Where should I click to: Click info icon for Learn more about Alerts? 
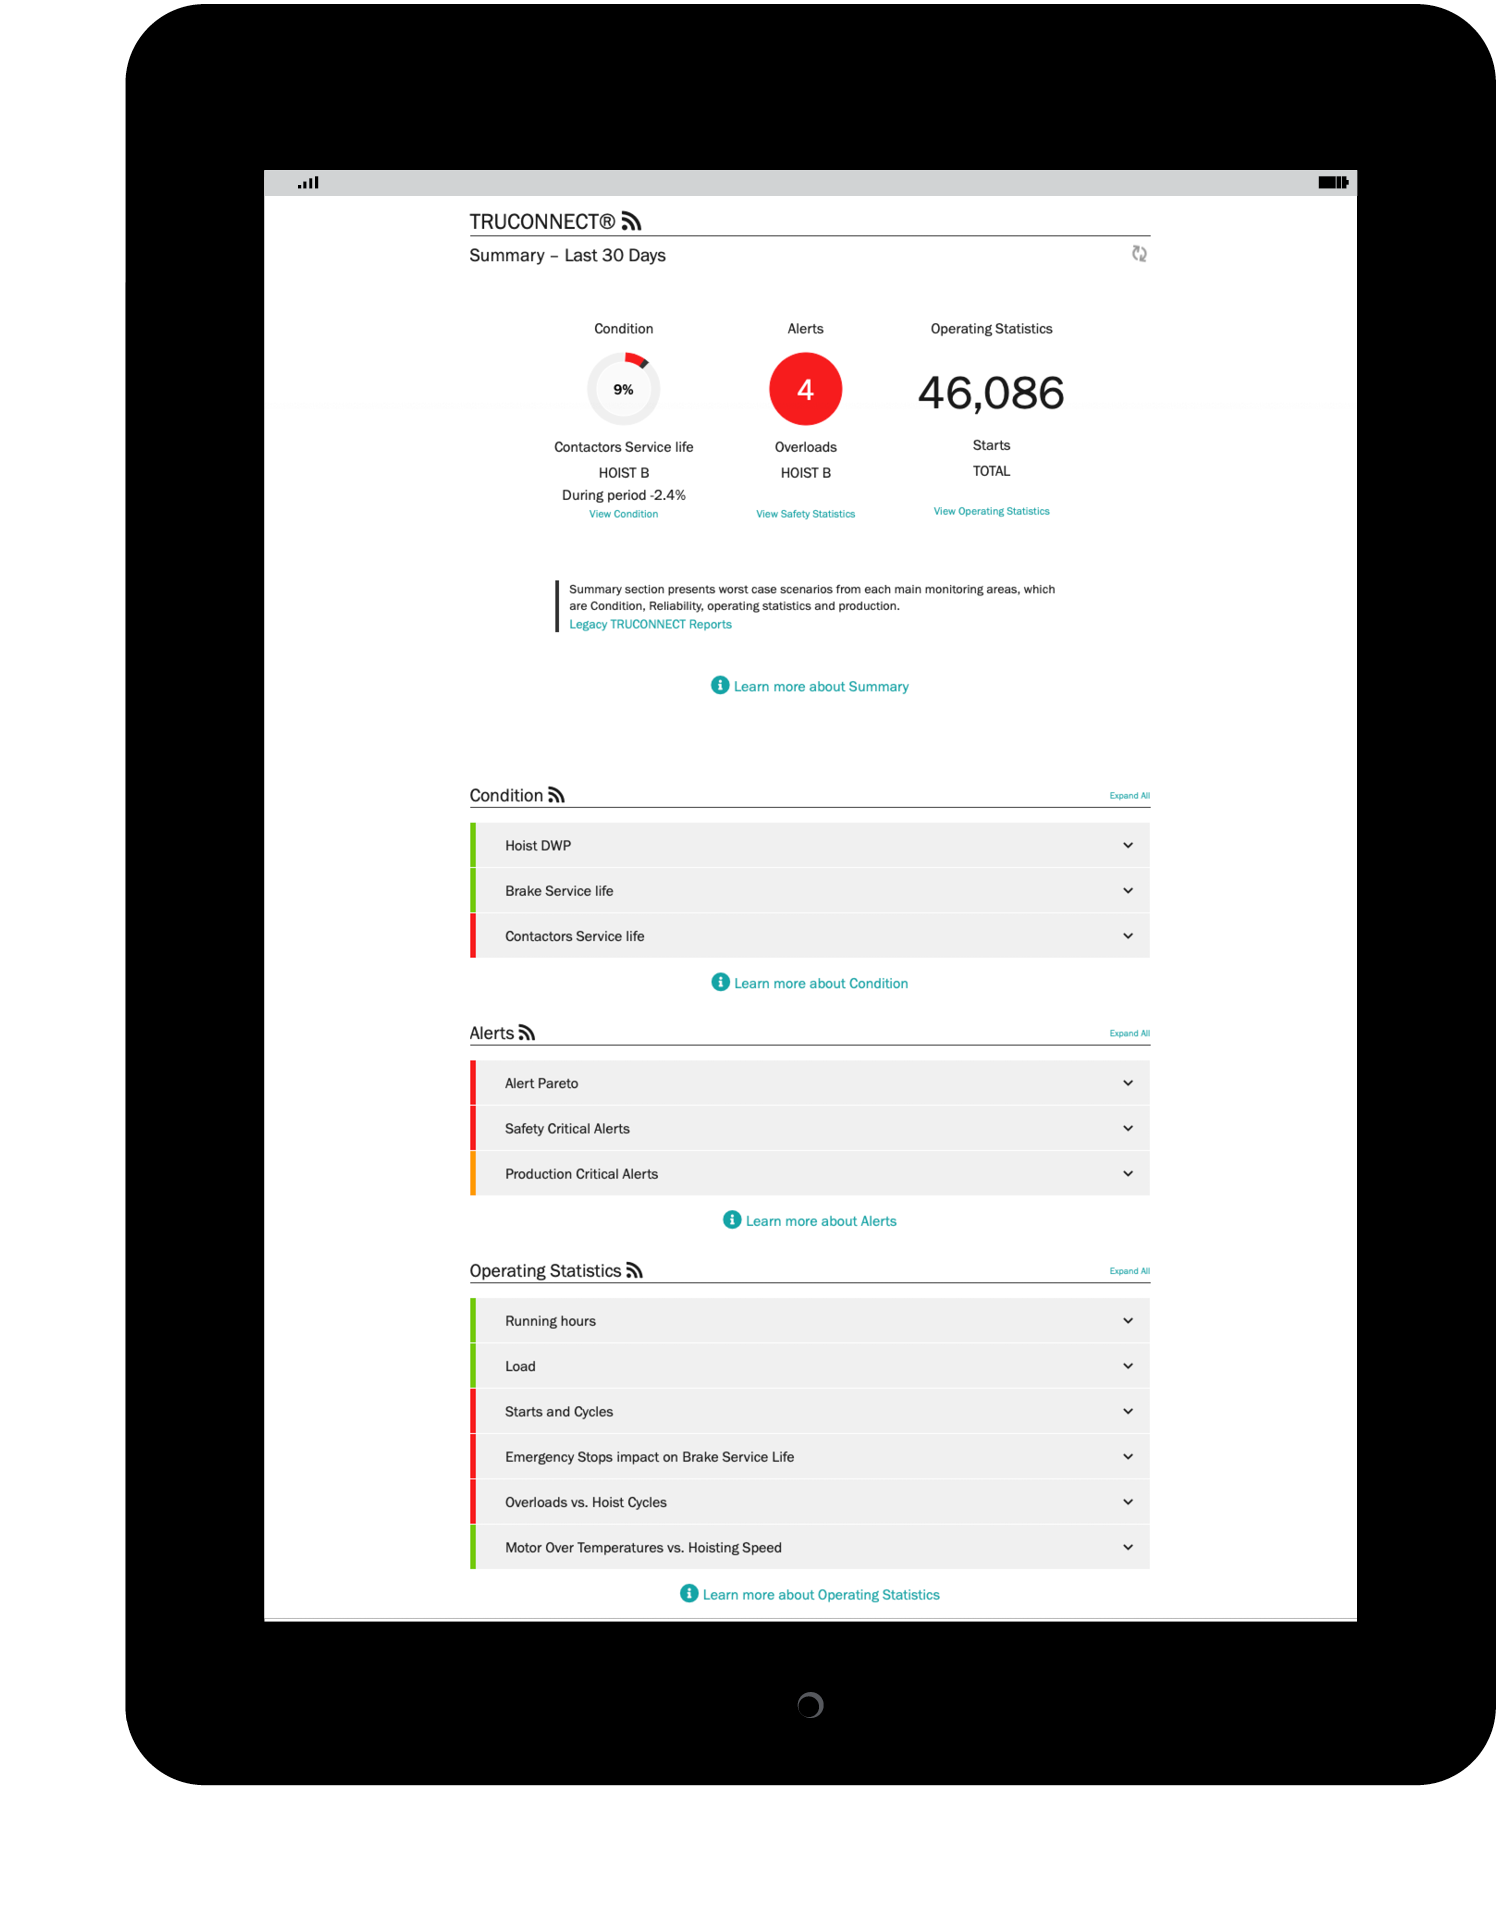(x=732, y=1220)
